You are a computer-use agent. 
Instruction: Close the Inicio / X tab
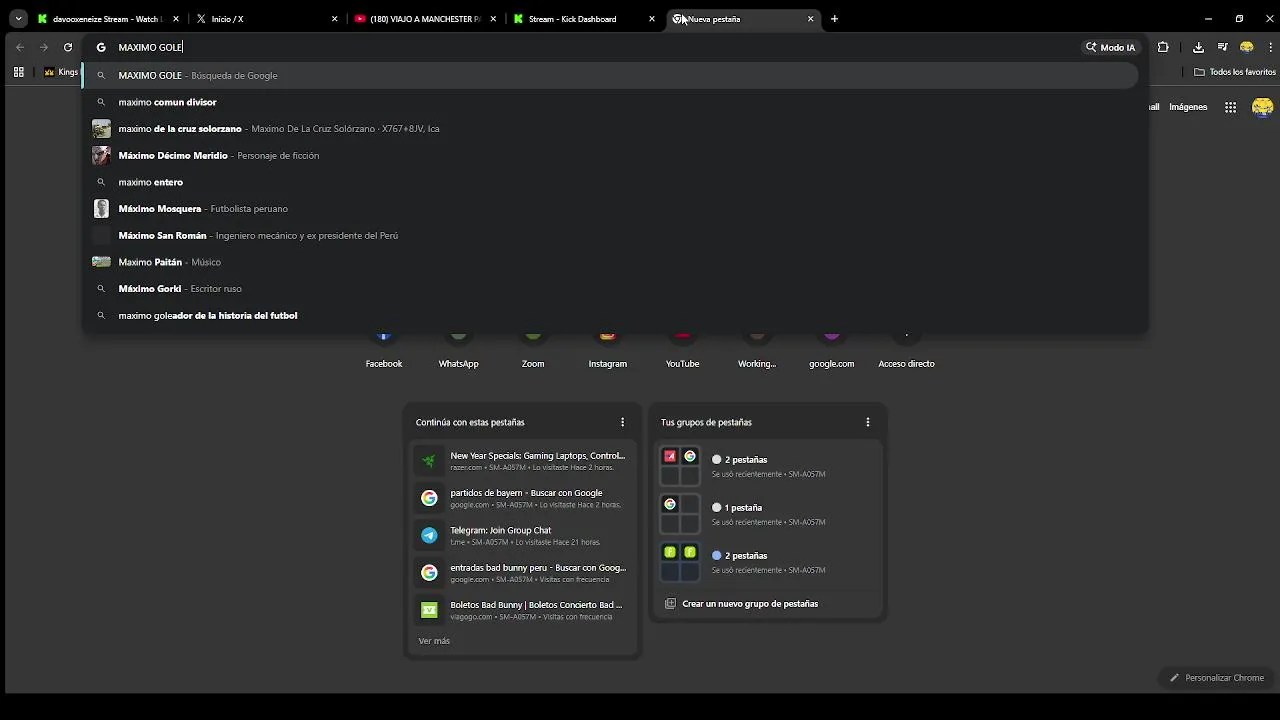[334, 19]
